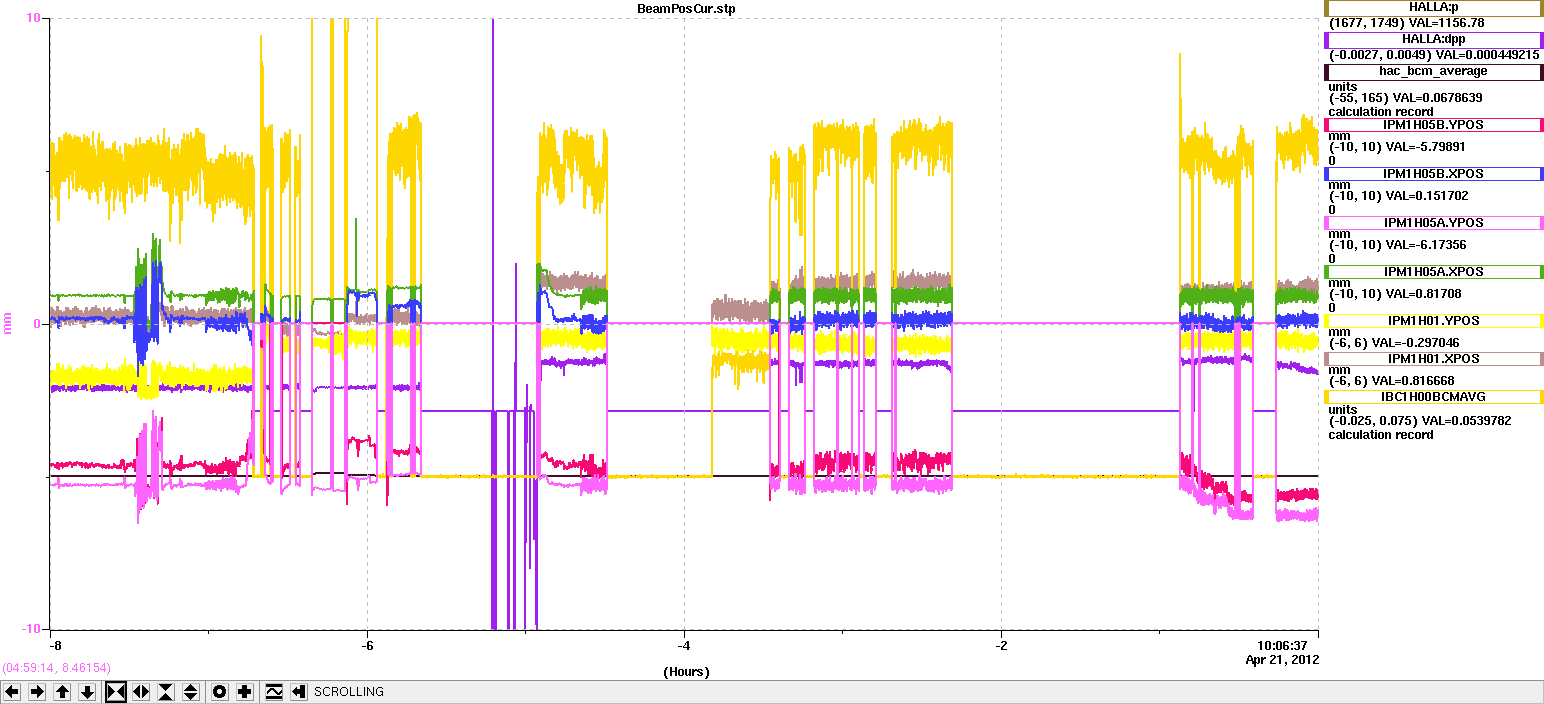The image size is (1544, 704).
Task: Click the vertical zoom-in hourglass icon
Action: [166, 692]
